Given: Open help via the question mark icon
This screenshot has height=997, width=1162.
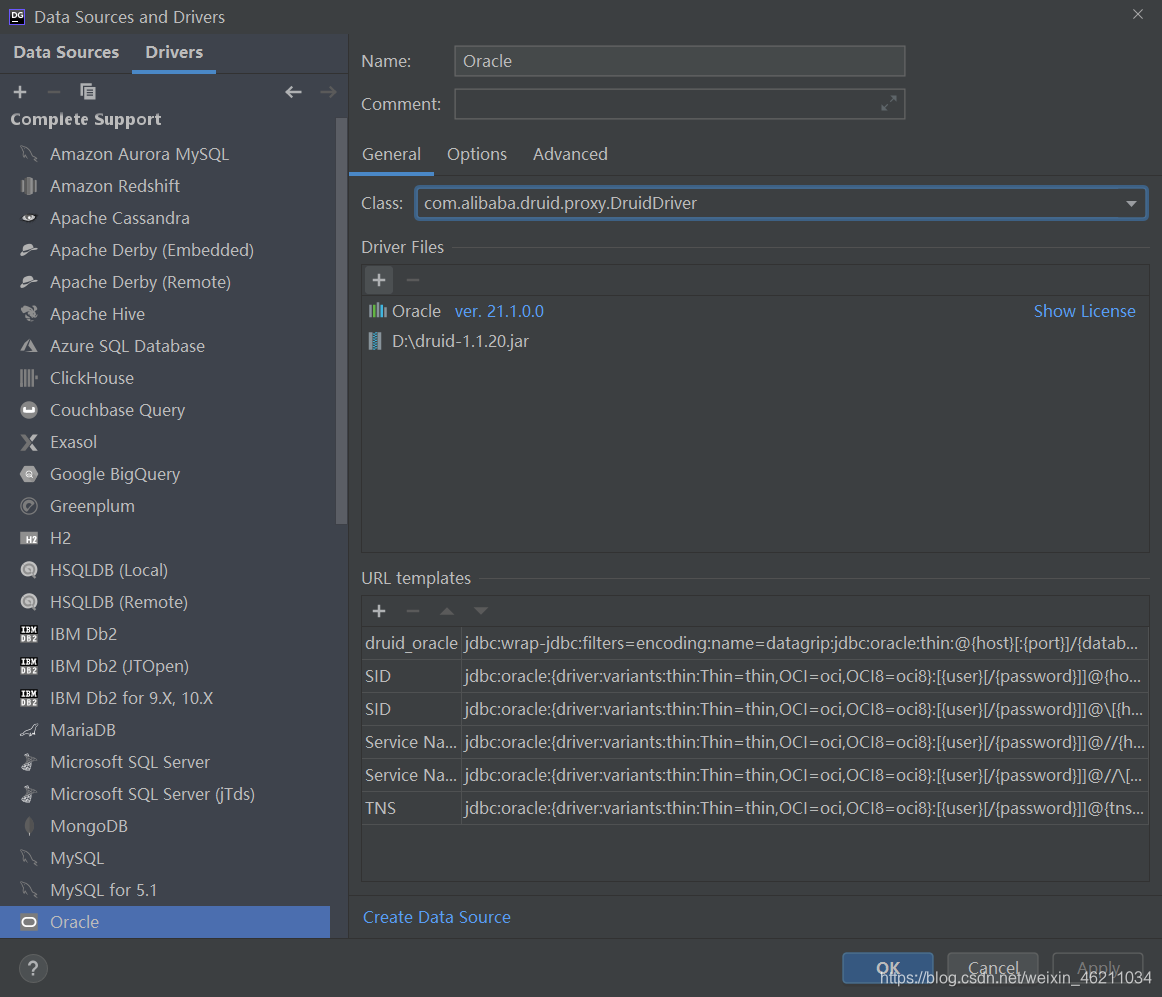Looking at the screenshot, I should [x=33, y=968].
